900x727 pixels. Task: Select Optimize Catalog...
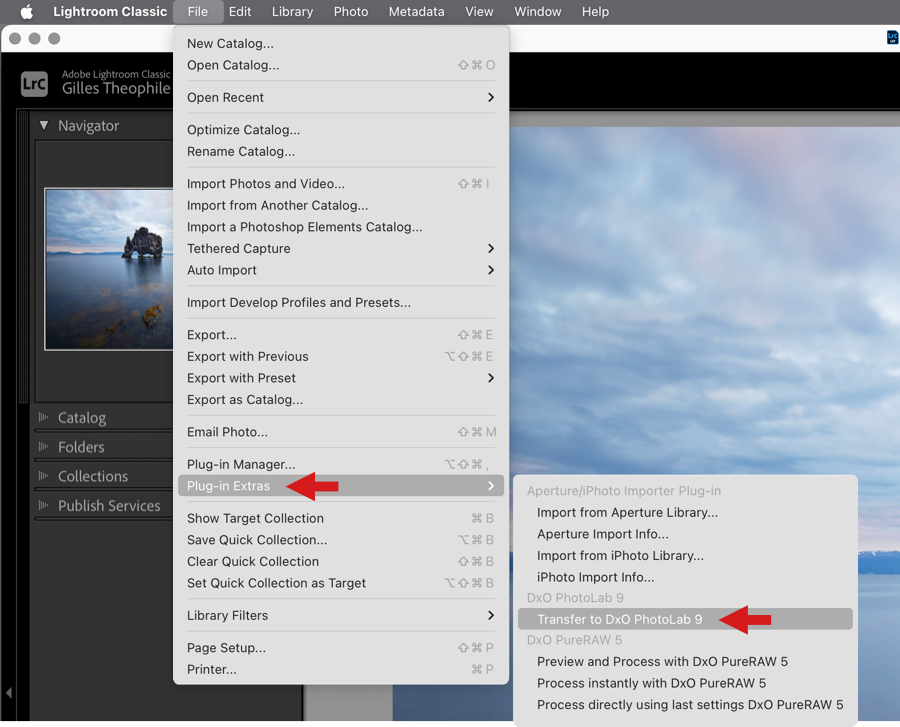(x=341, y=130)
